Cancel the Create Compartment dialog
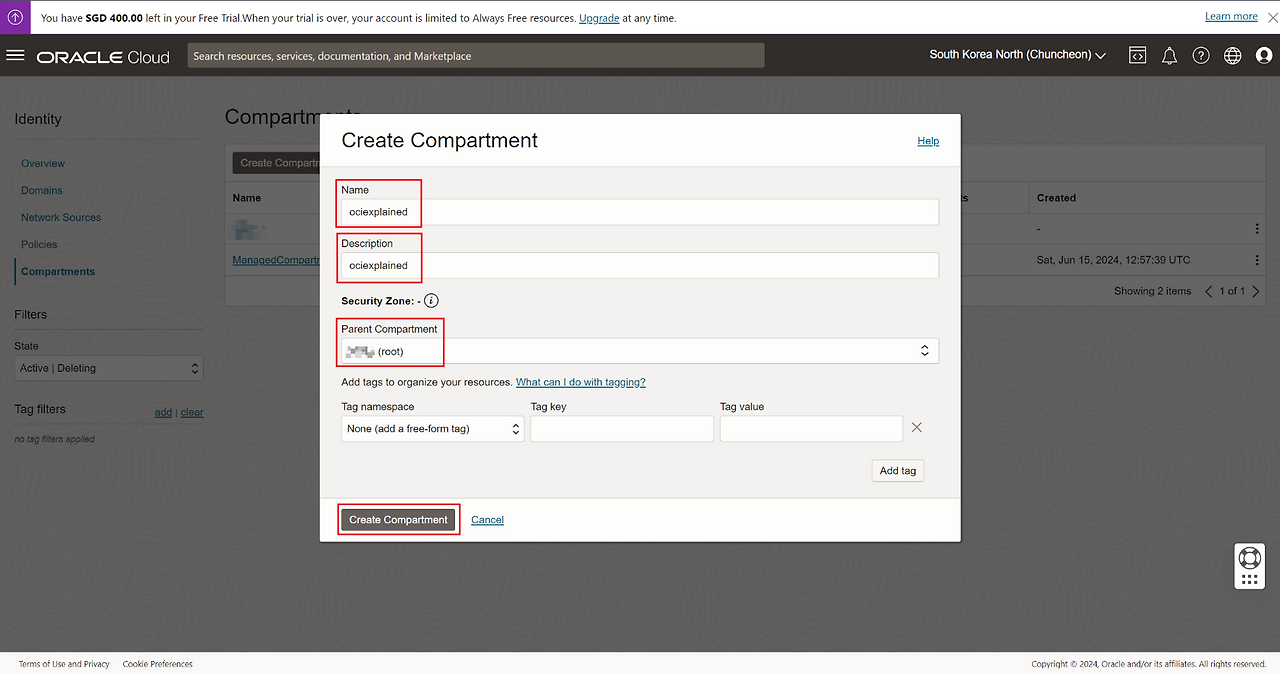1280x674 pixels. tap(487, 520)
